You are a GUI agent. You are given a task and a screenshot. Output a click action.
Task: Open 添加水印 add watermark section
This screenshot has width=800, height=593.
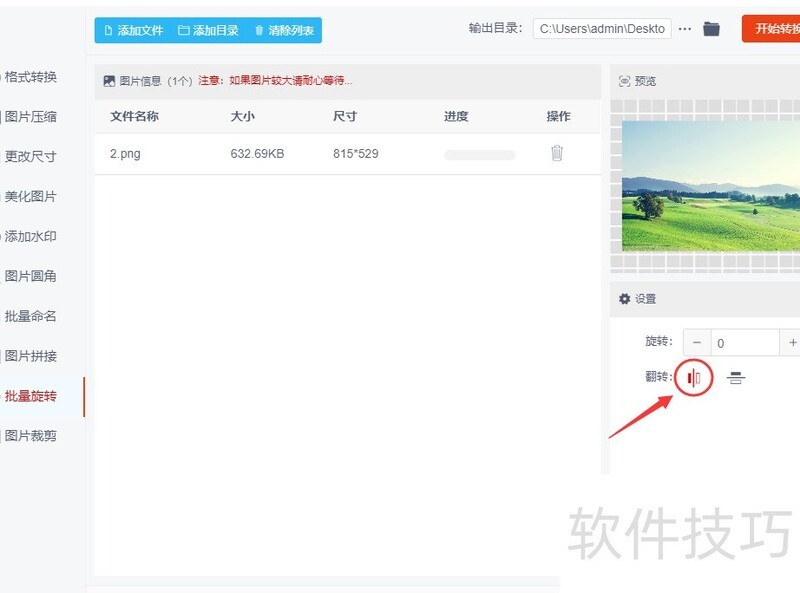coord(31,237)
